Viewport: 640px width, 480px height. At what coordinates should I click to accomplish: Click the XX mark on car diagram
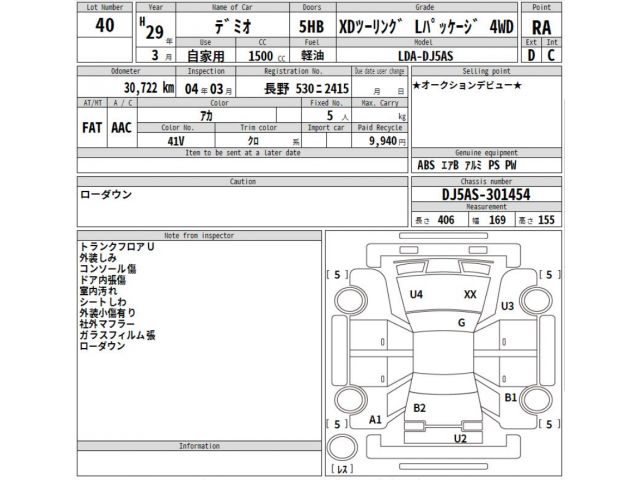[470, 295]
